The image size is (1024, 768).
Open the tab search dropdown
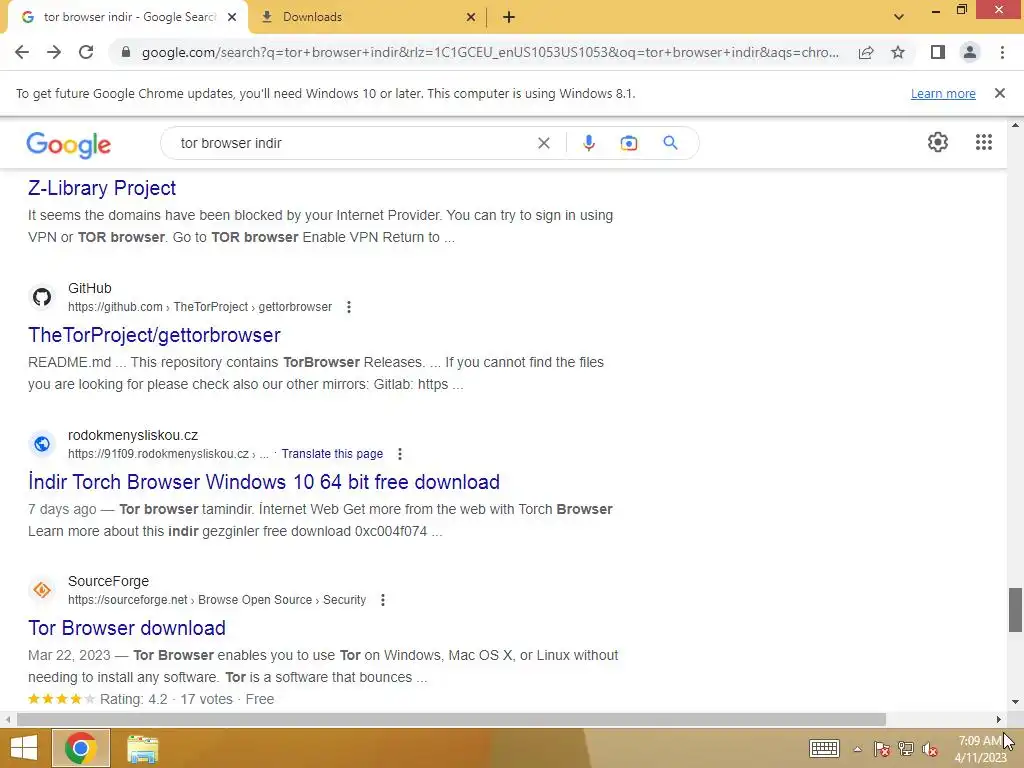tap(899, 17)
